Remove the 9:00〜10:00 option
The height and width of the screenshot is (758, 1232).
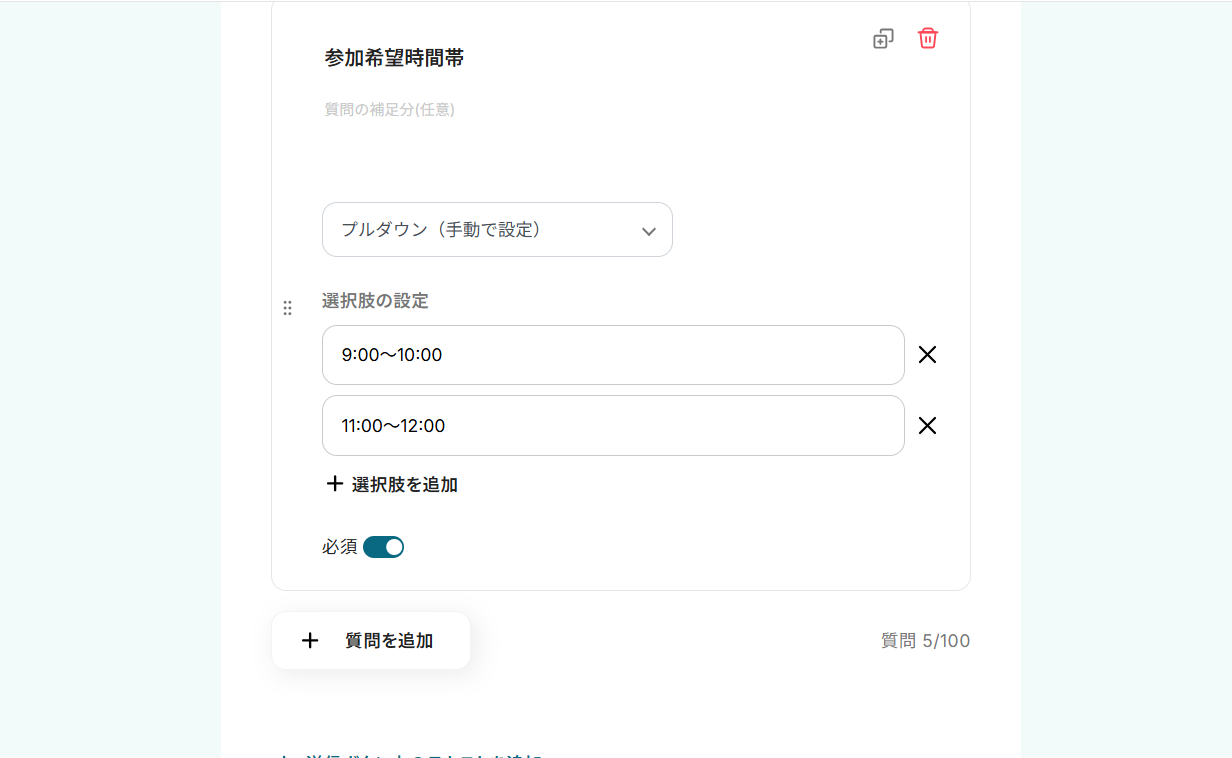coord(927,355)
